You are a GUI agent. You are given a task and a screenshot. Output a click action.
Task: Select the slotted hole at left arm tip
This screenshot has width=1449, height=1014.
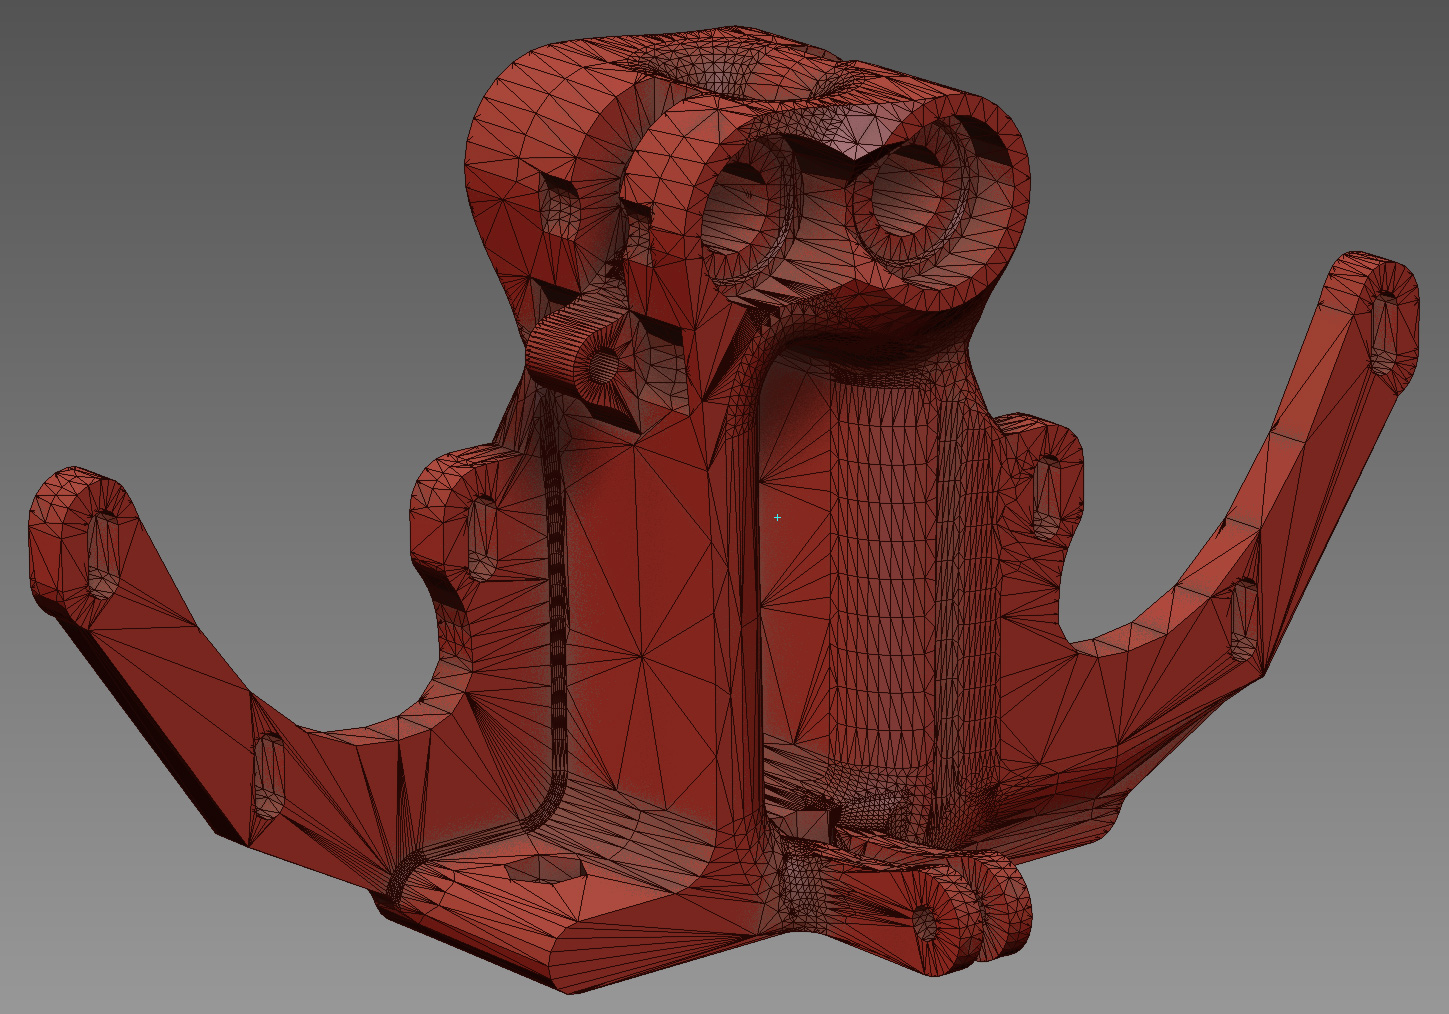pyautogui.click(x=102, y=556)
